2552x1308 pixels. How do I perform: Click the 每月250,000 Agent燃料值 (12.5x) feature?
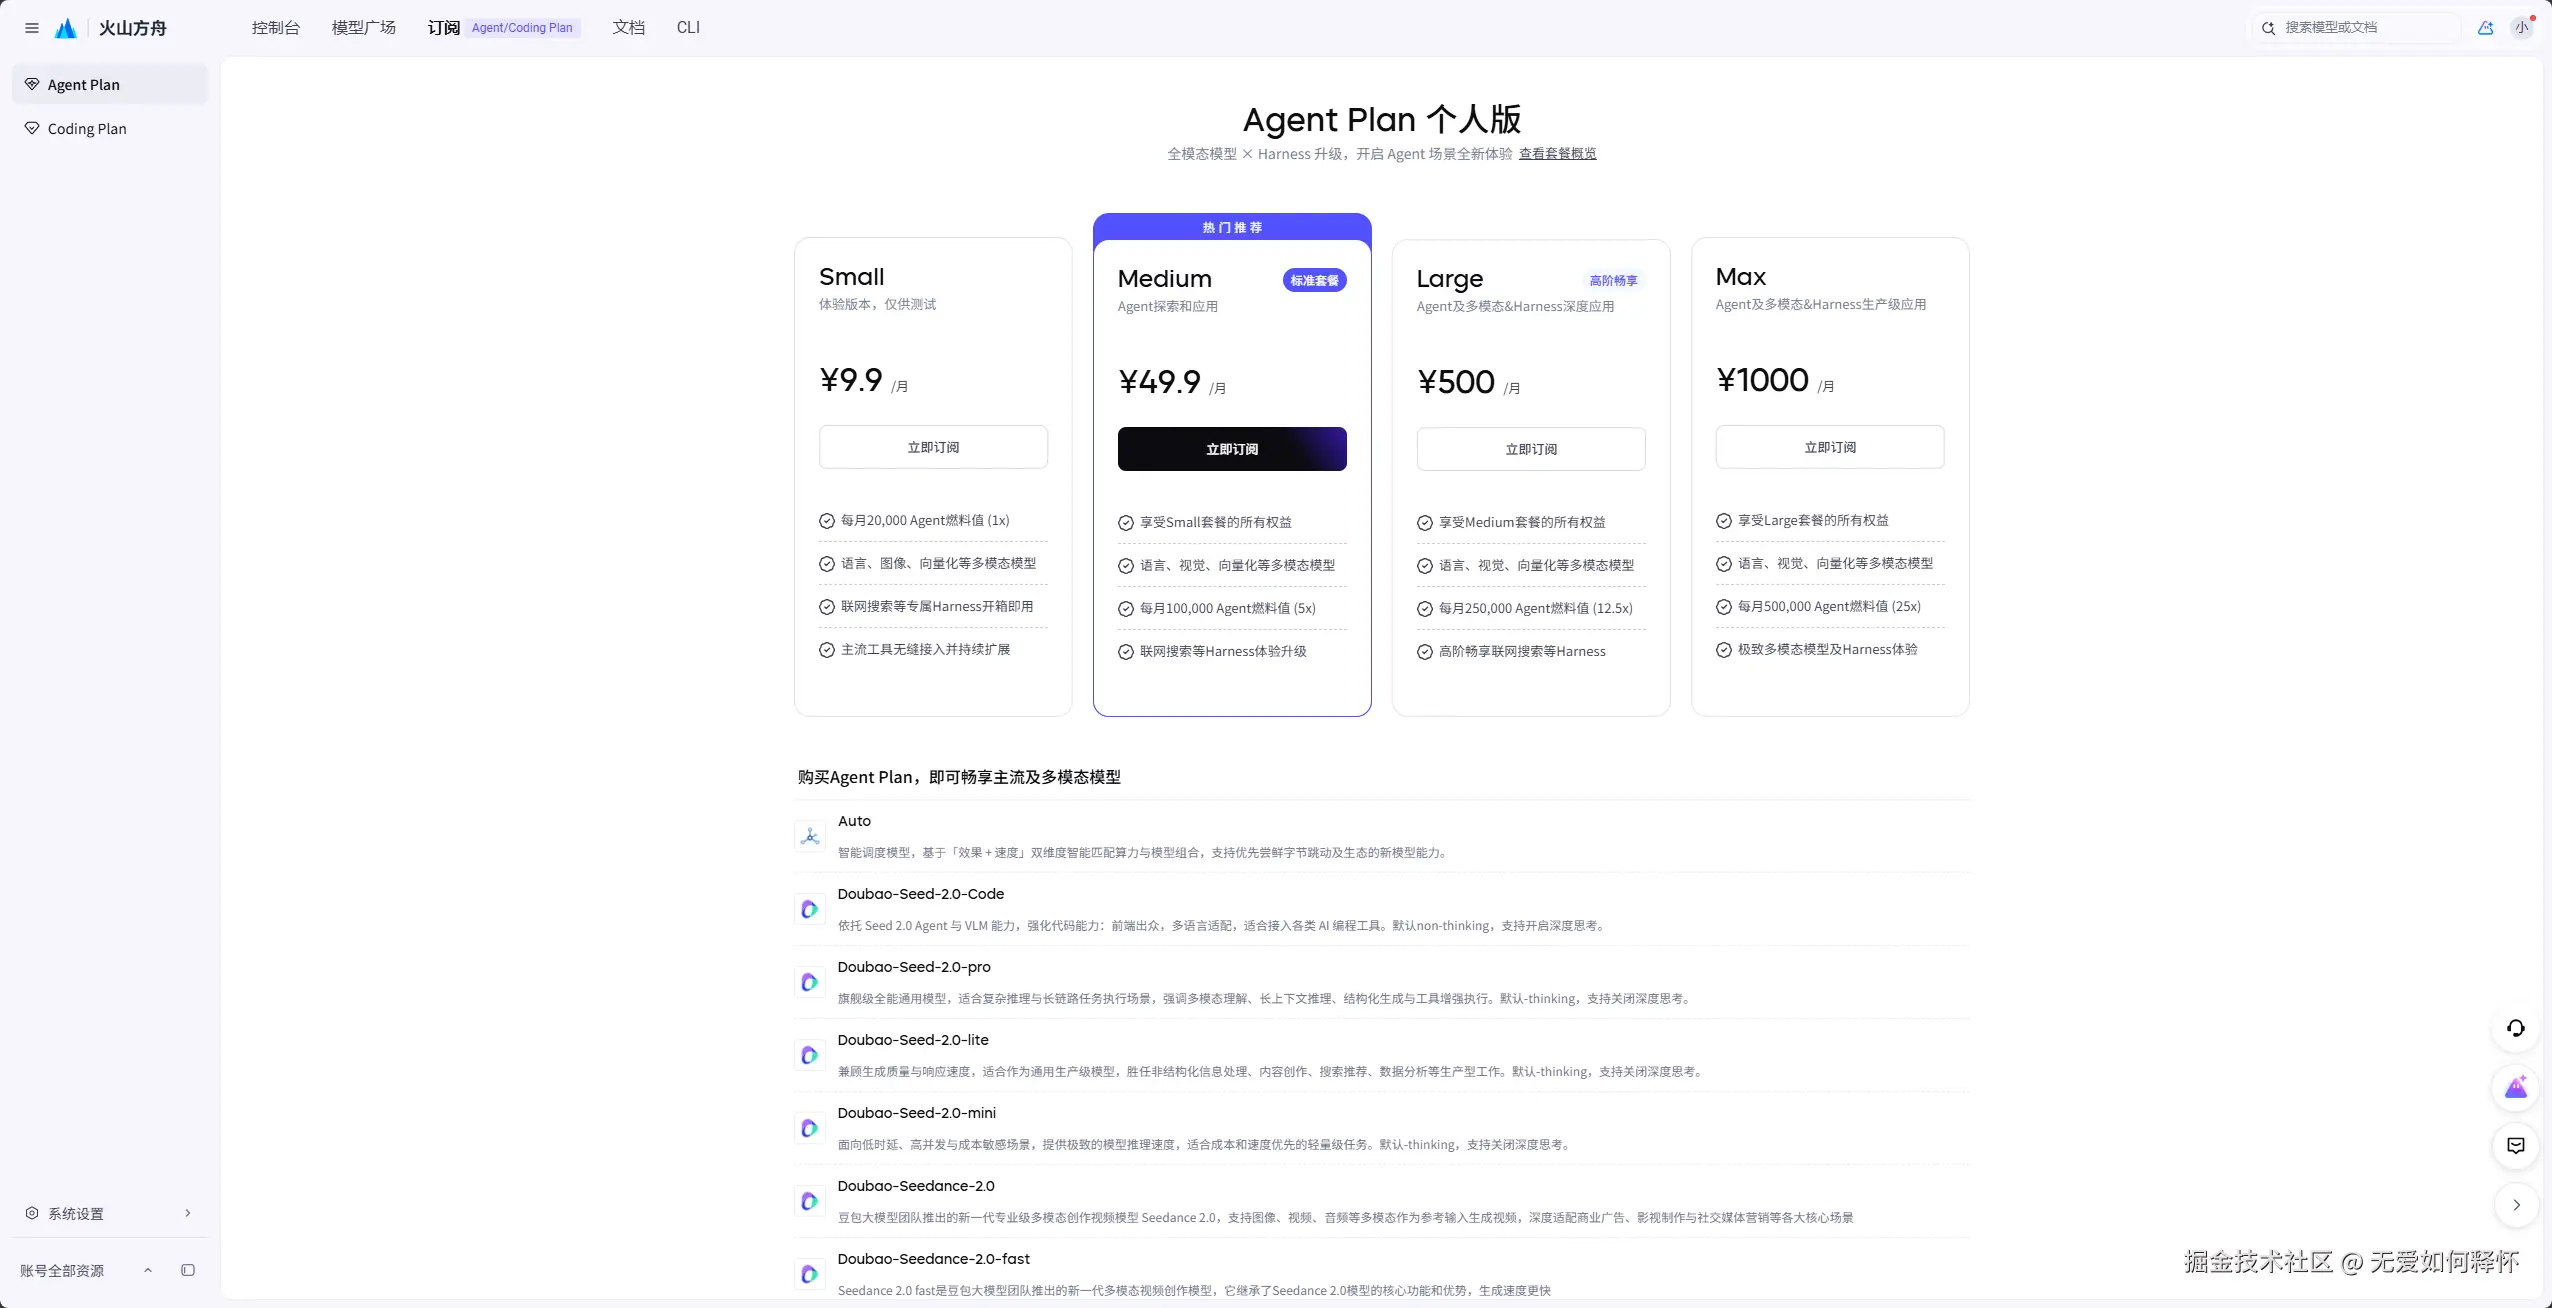tap(1536, 608)
